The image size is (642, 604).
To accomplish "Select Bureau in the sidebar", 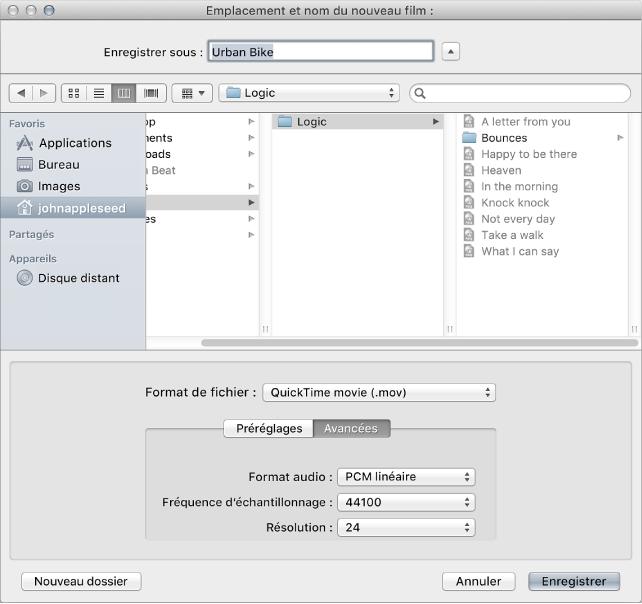I will [x=73, y=165].
